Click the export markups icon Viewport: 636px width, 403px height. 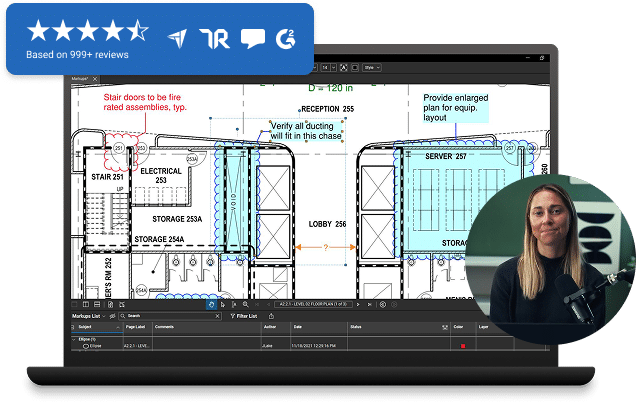(x=271, y=316)
